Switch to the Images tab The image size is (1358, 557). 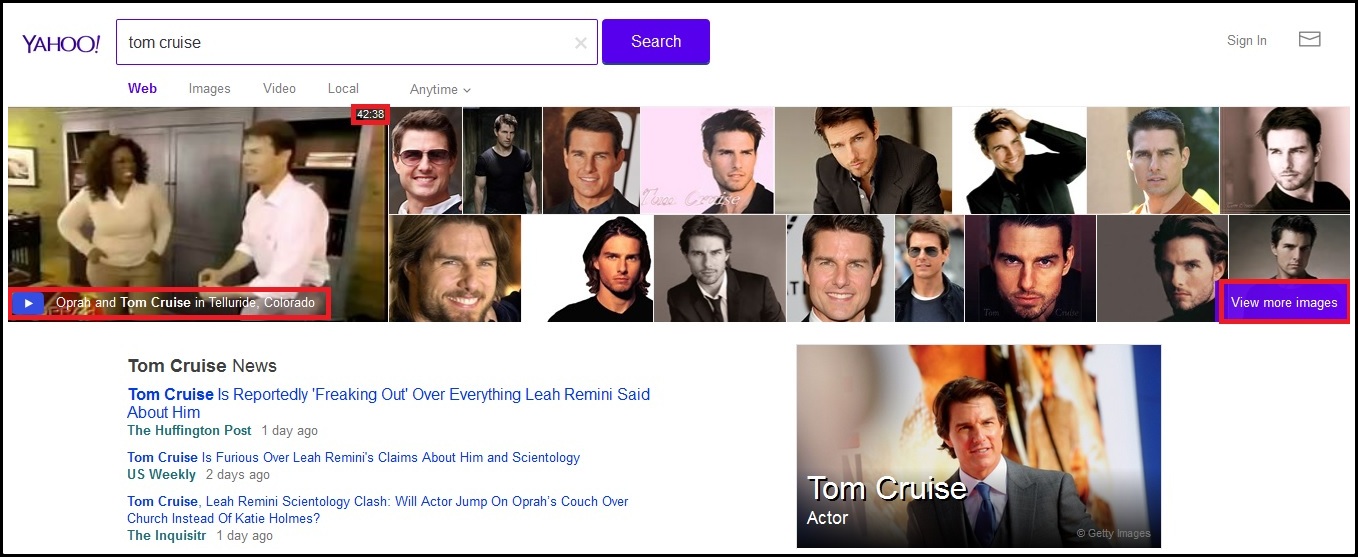pos(209,88)
